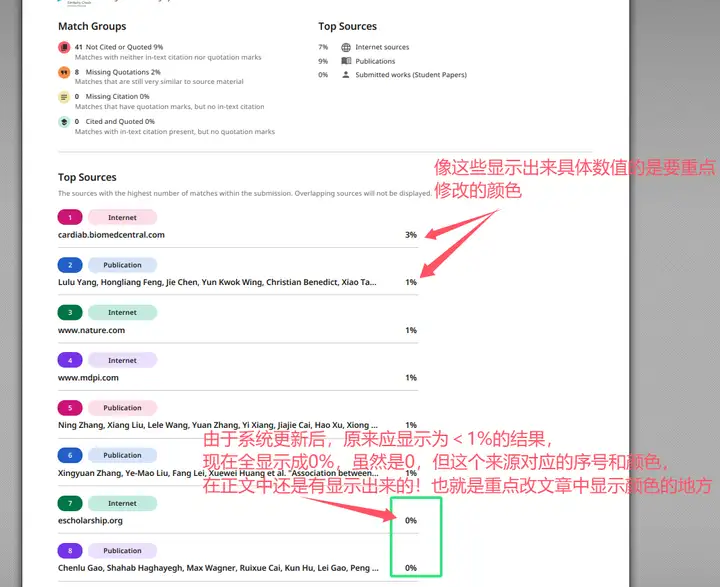
Task: Select source number 7 badge
Action: [x=70, y=503]
